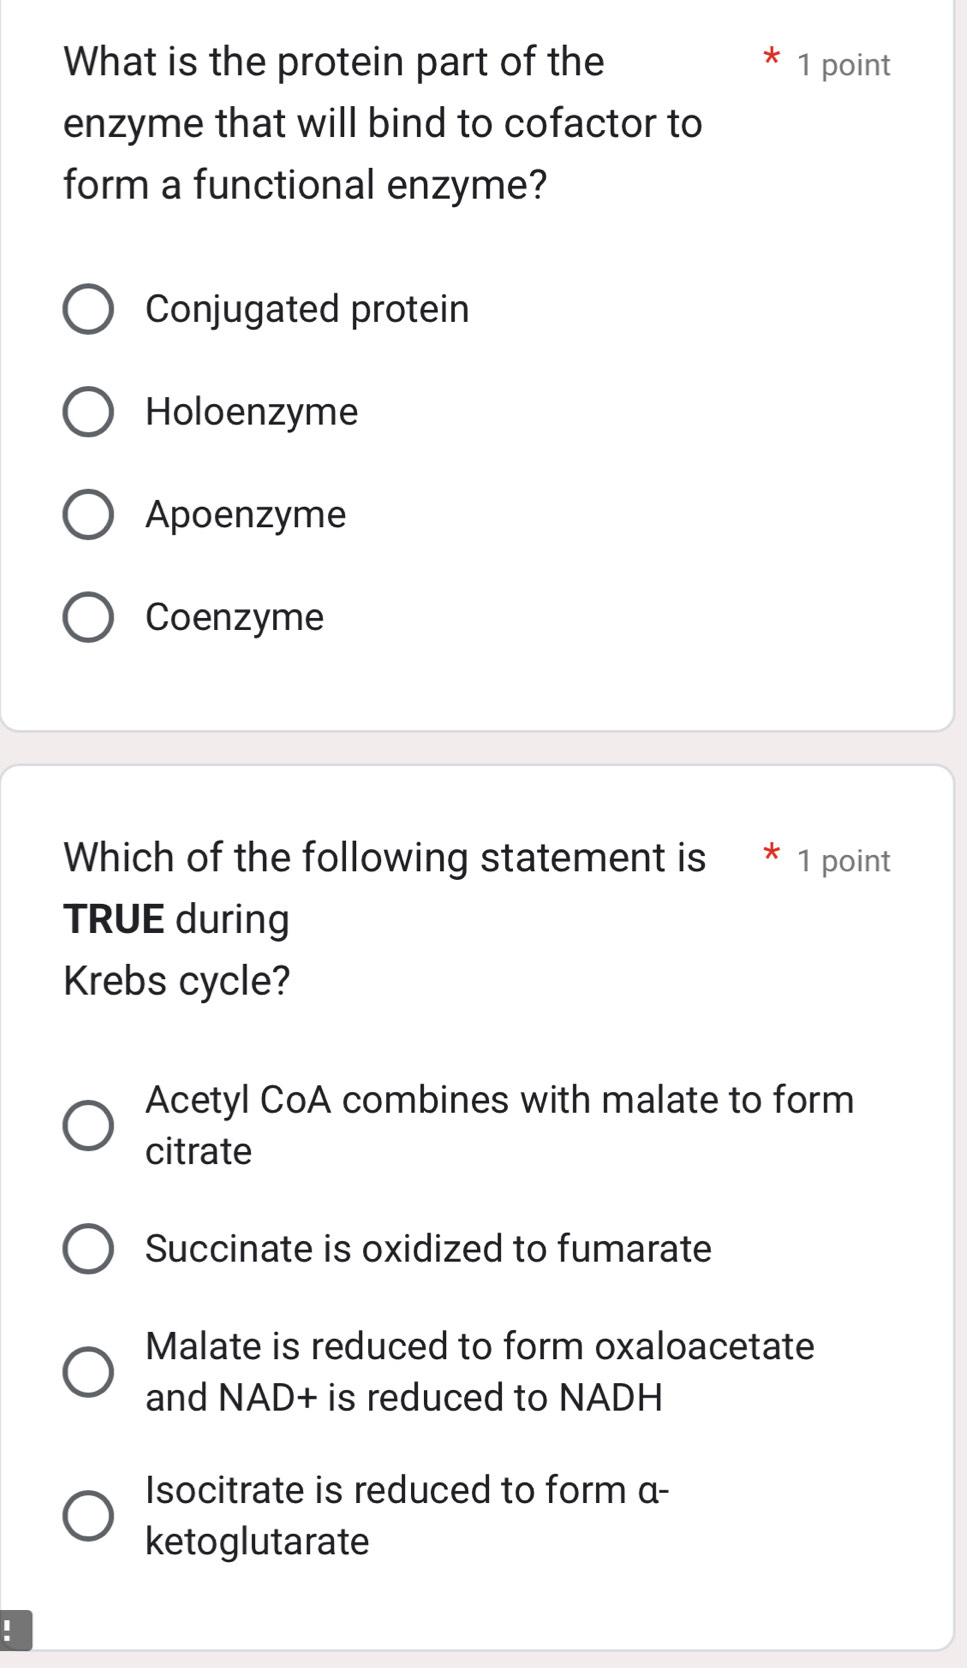This screenshot has height=1668, width=967.
Task: Click the 1 point label on Krebs question
Action: pos(845,860)
